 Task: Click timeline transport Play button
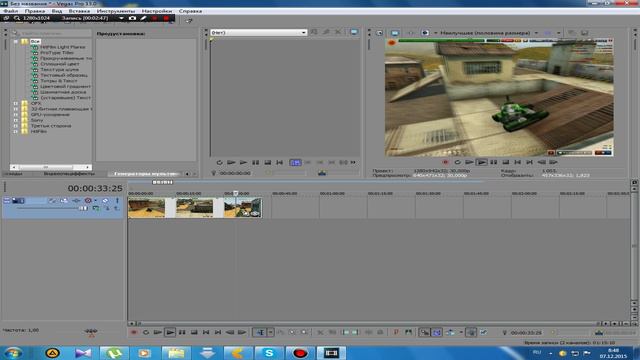pyautogui.click(x=170, y=333)
